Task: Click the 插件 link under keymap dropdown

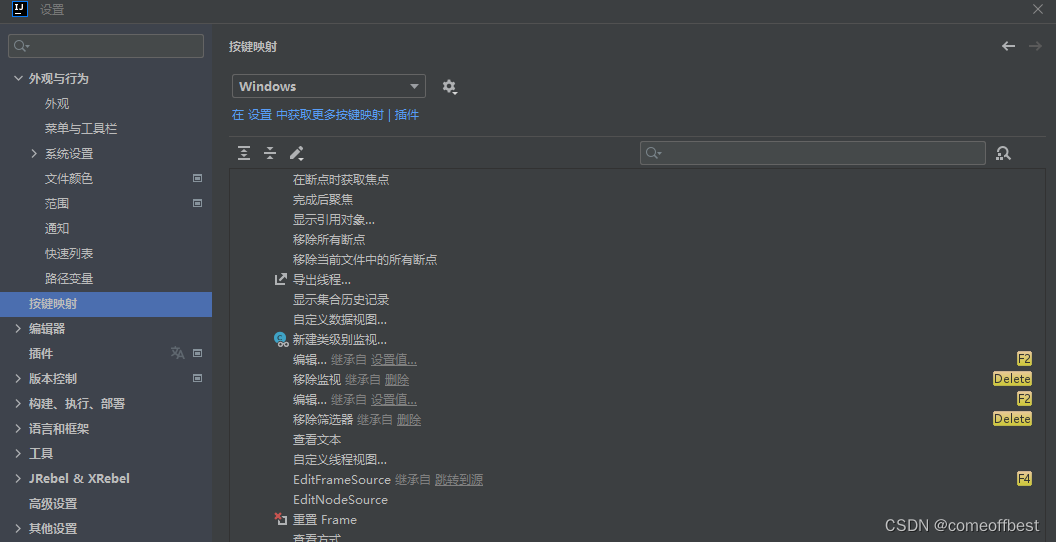Action: coord(407,115)
